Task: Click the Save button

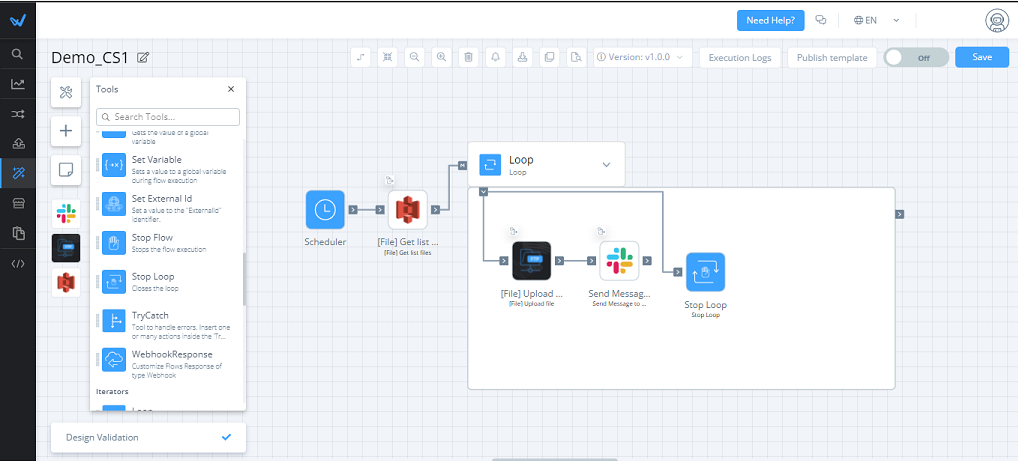Action: [x=981, y=57]
